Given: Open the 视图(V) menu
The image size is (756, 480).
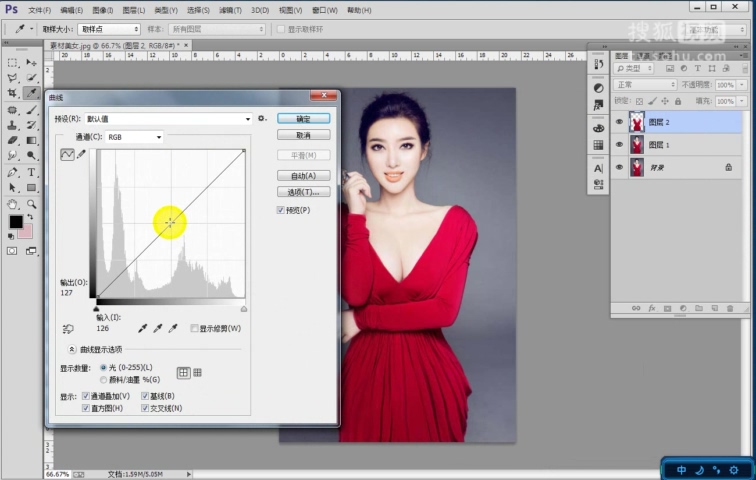Looking at the screenshot, I should [290, 10].
